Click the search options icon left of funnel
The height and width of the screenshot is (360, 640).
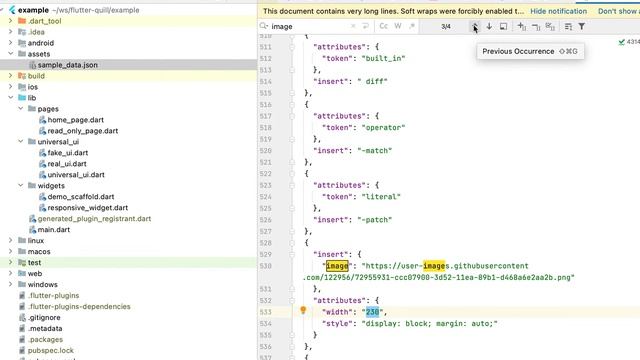click(x=568, y=27)
